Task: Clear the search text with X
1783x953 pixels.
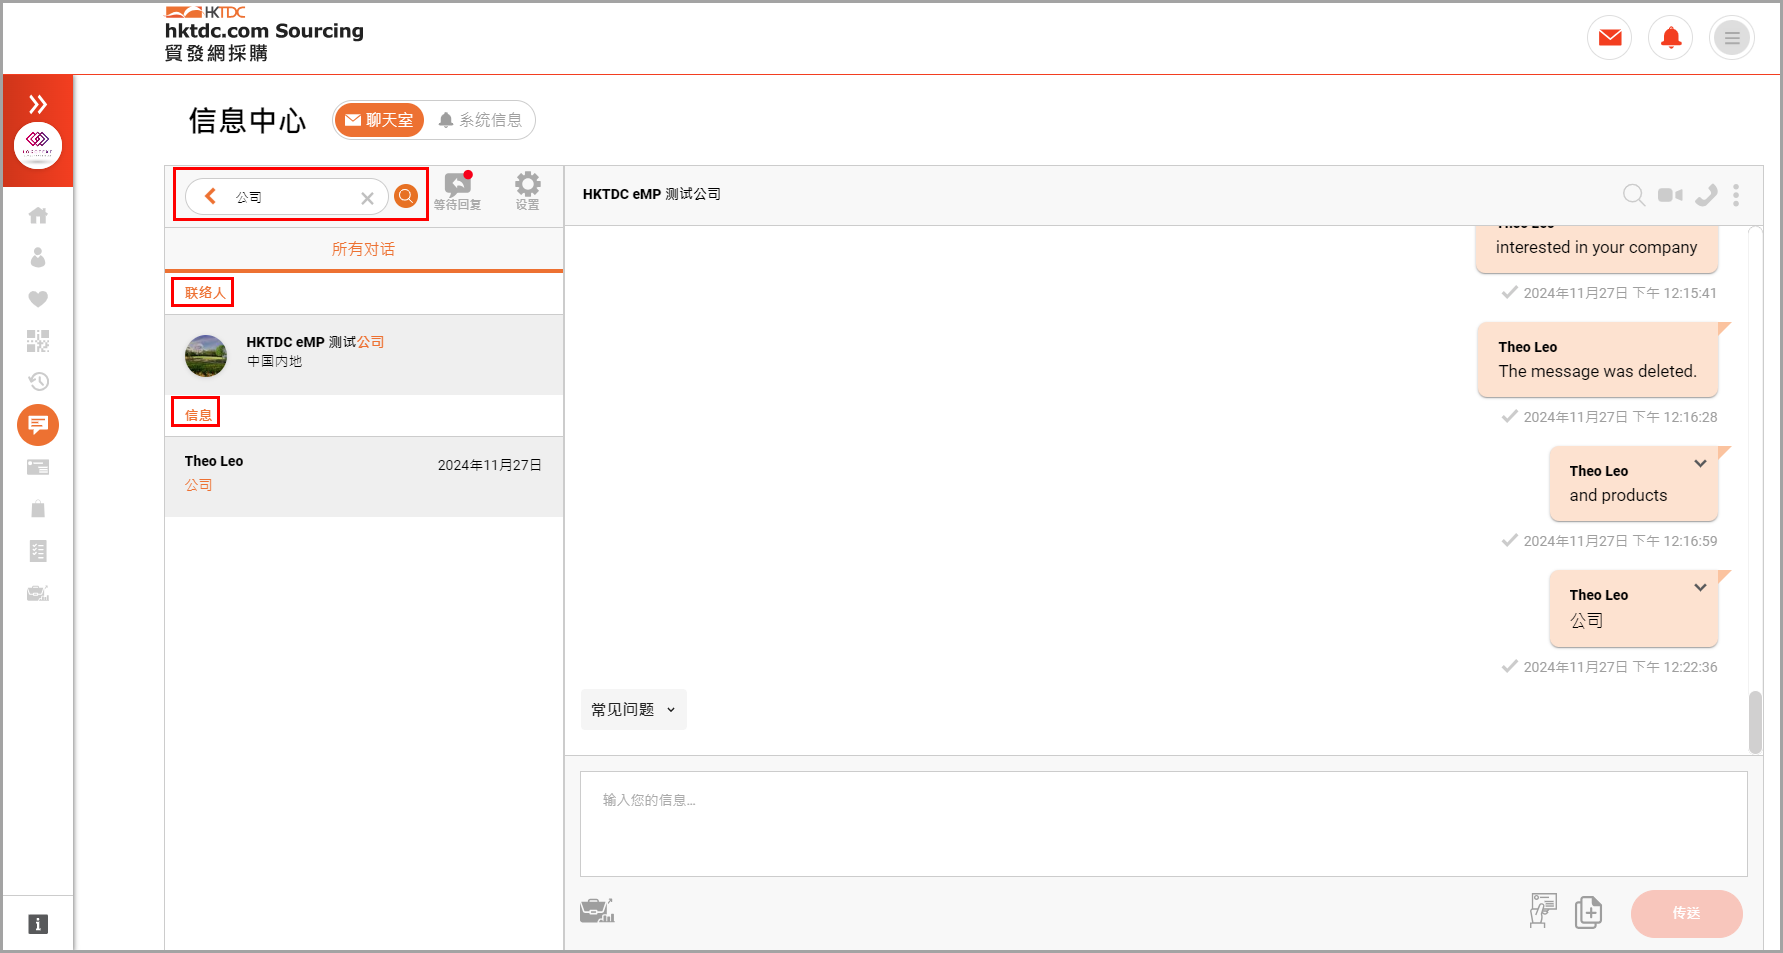Action: [x=367, y=198]
